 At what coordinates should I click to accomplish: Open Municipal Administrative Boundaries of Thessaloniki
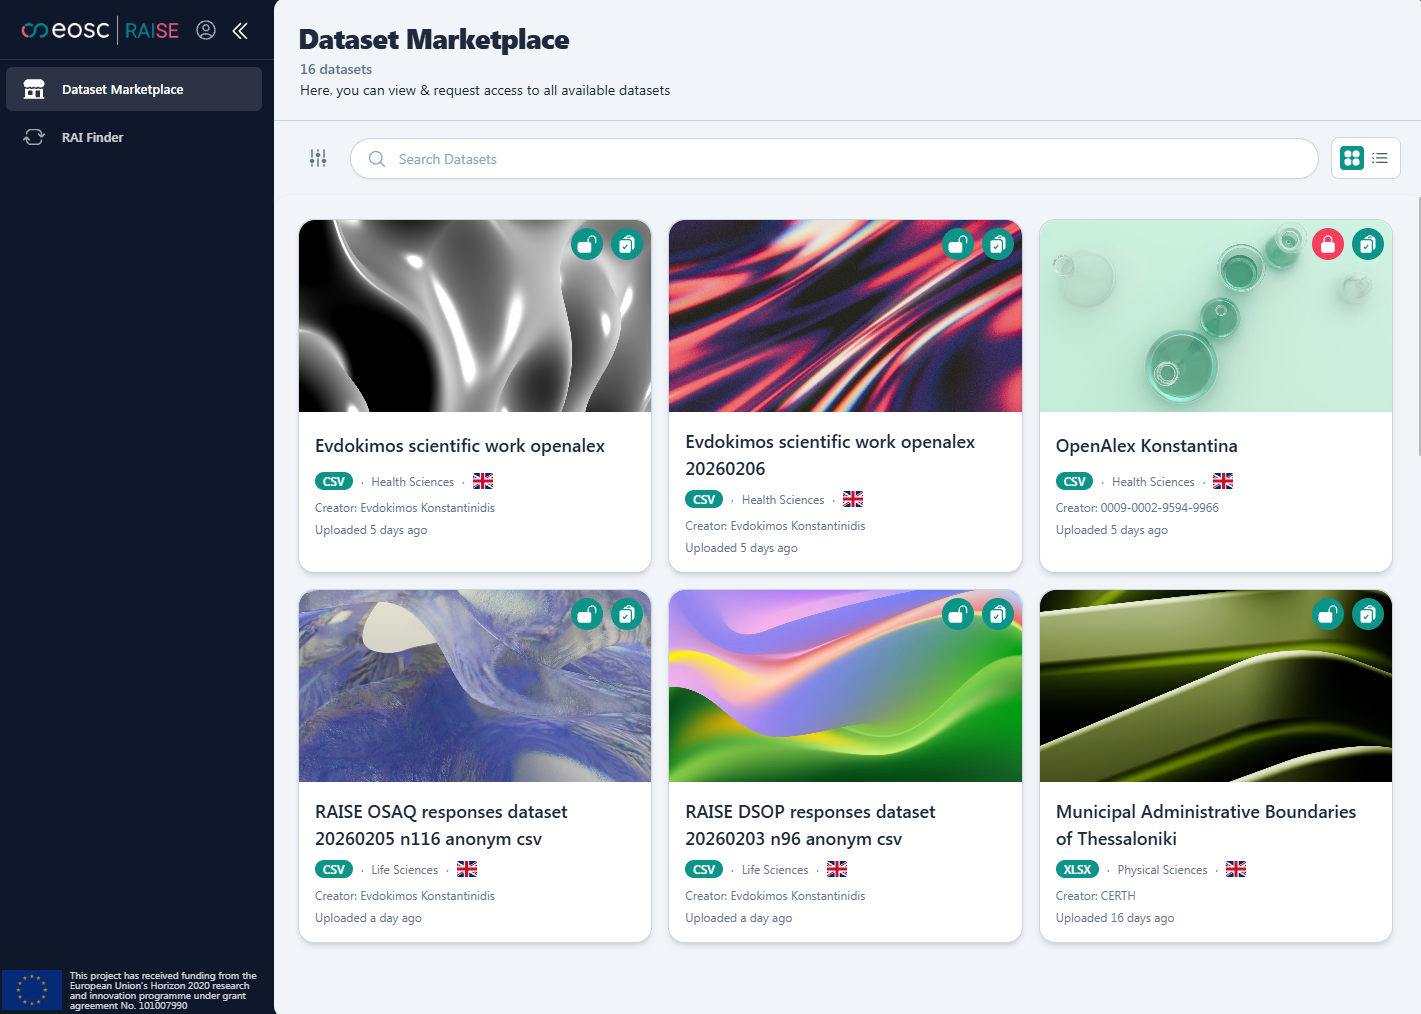(1205, 824)
